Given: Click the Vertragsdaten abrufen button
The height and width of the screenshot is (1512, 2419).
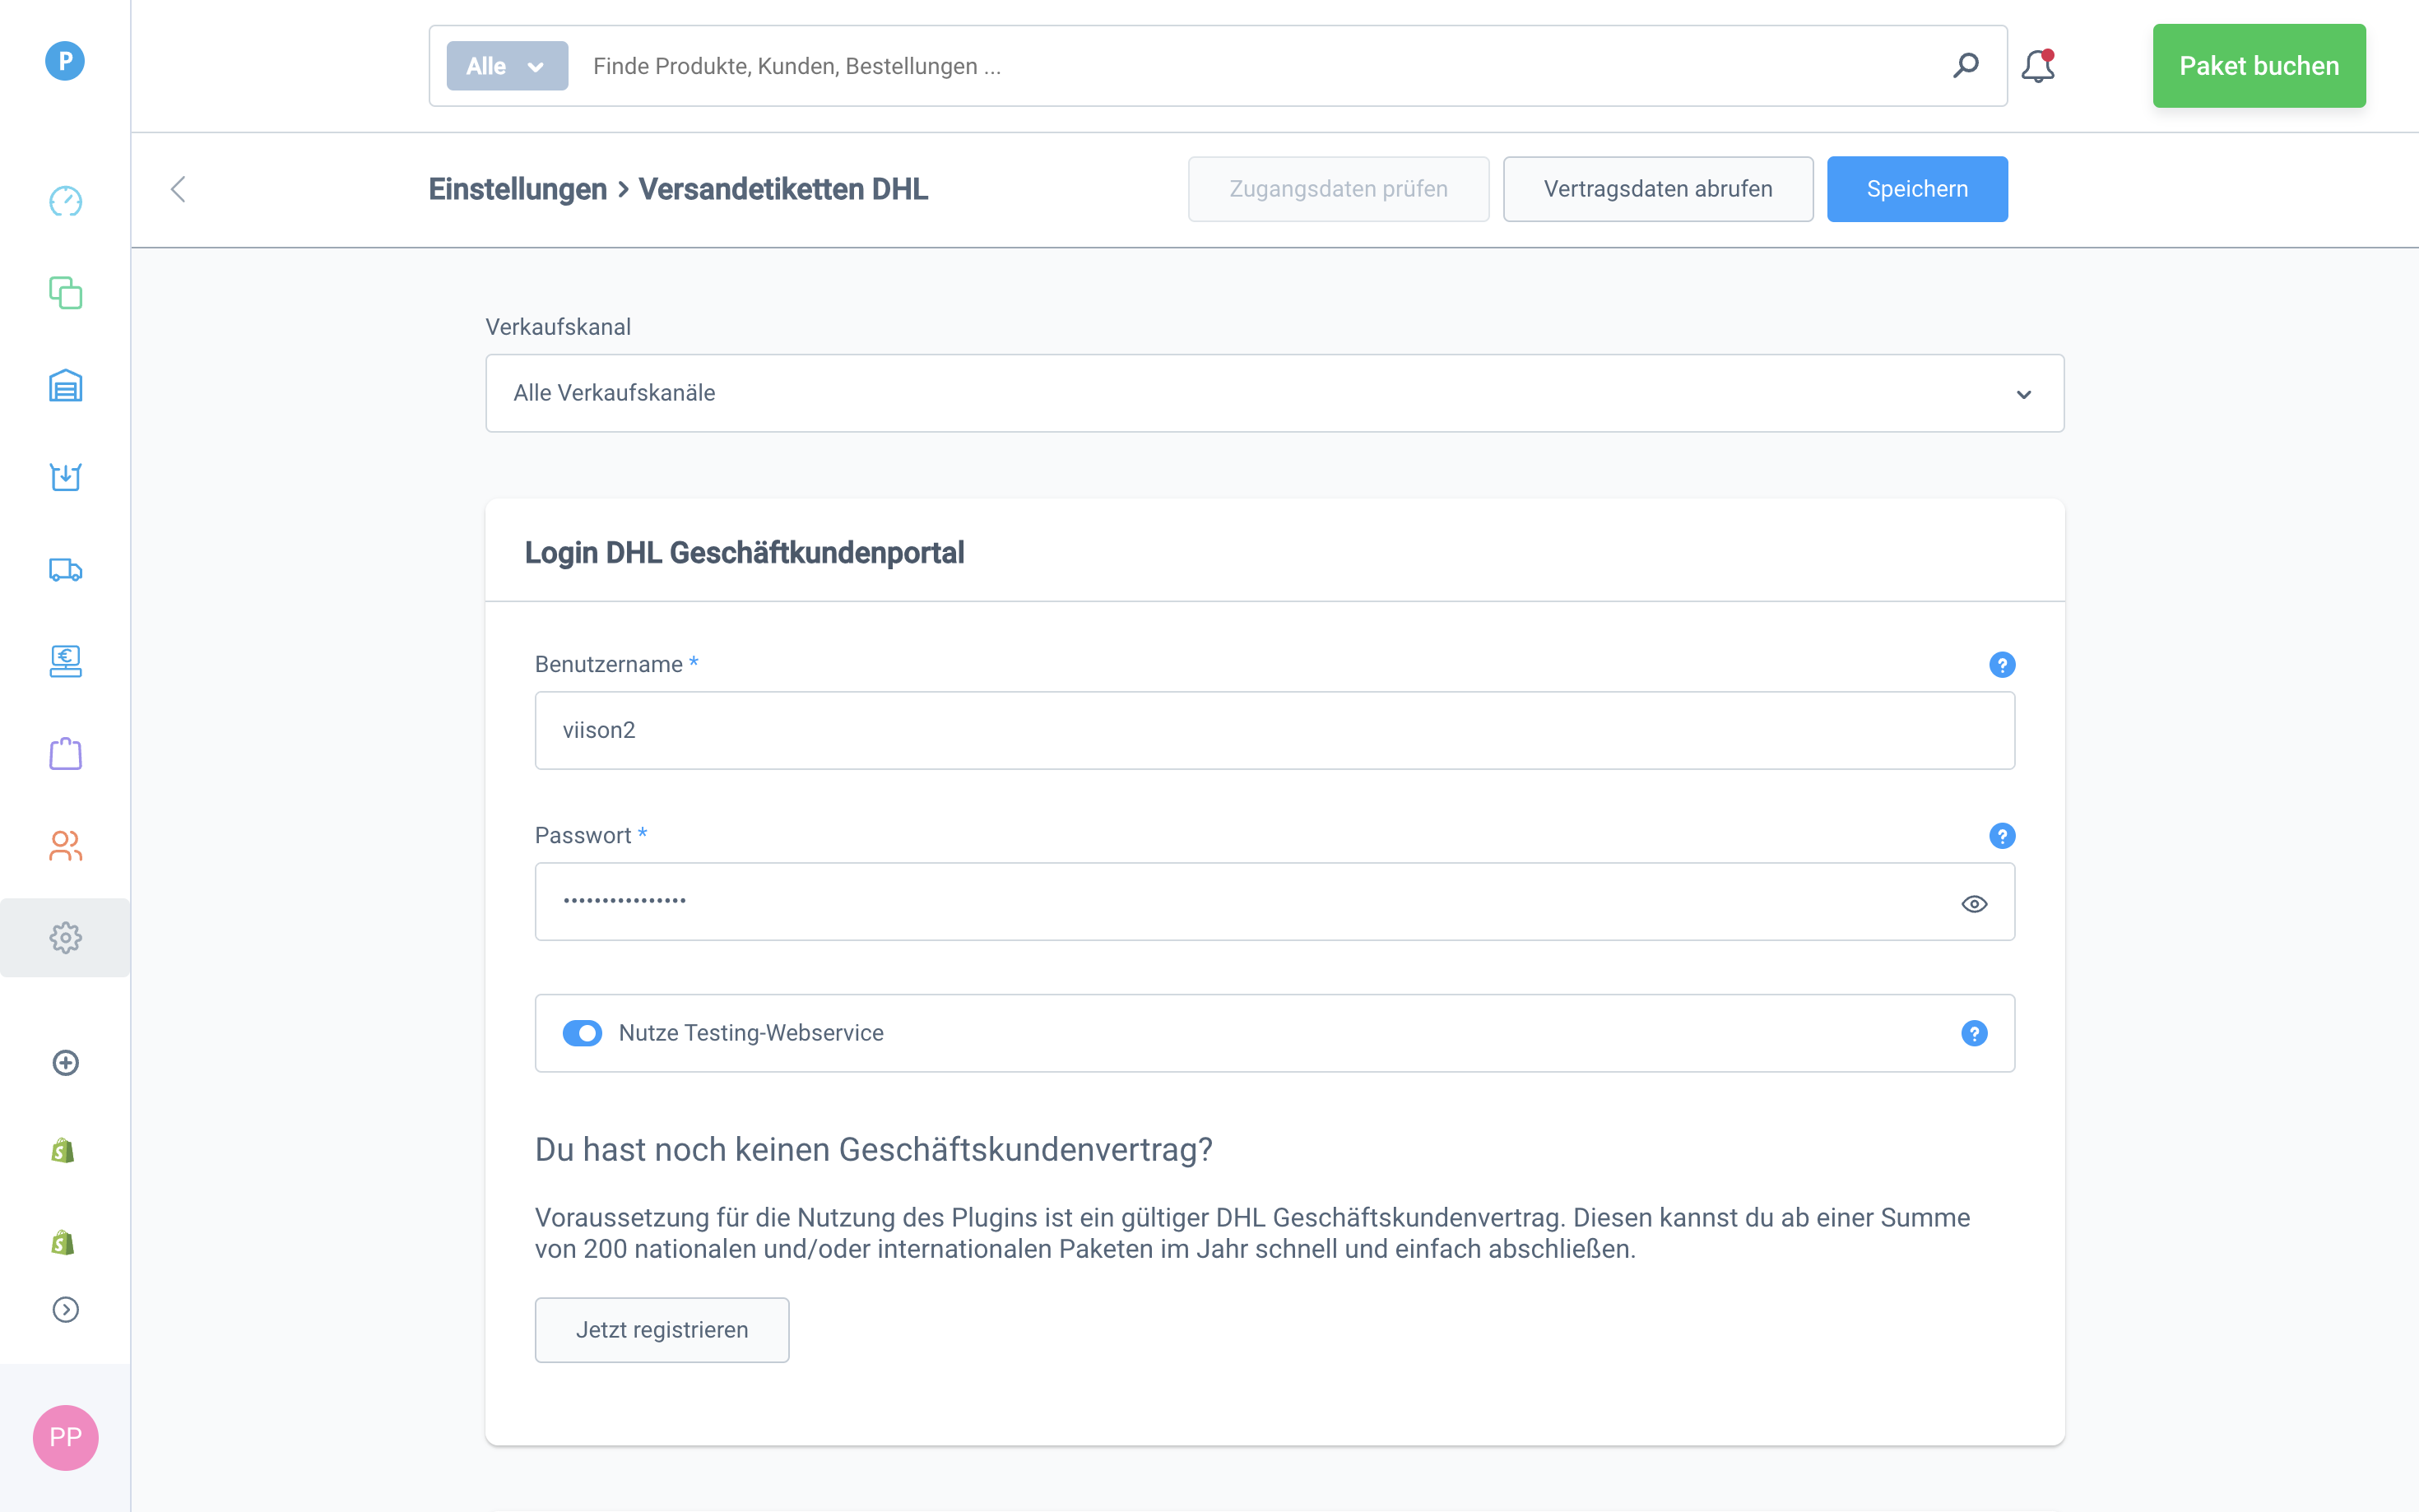Looking at the screenshot, I should tap(1657, 189).
